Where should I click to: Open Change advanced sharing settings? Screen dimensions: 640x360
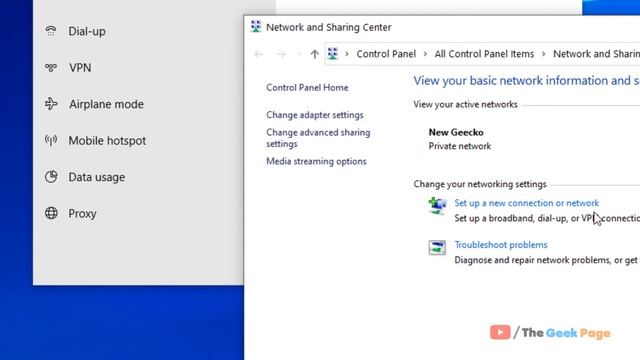[x=318, y=138]
